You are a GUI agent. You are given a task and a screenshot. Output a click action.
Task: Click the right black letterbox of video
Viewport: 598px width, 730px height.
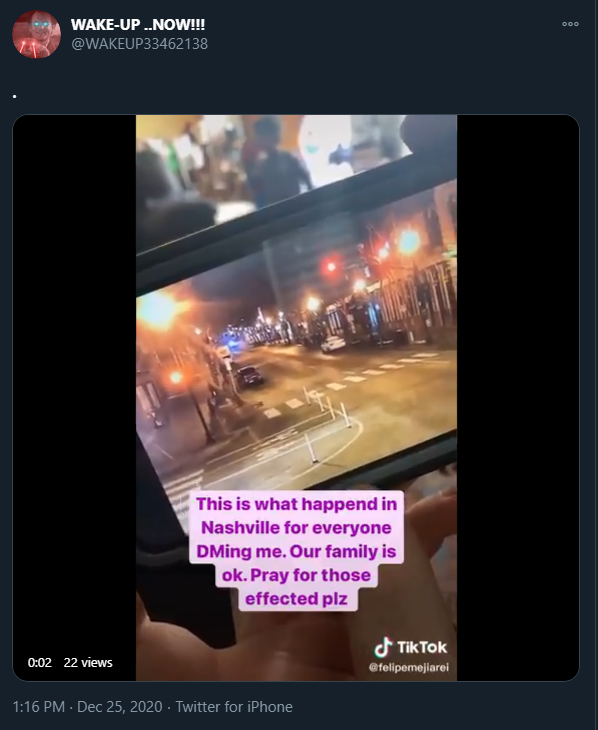[x=518, y=398]
